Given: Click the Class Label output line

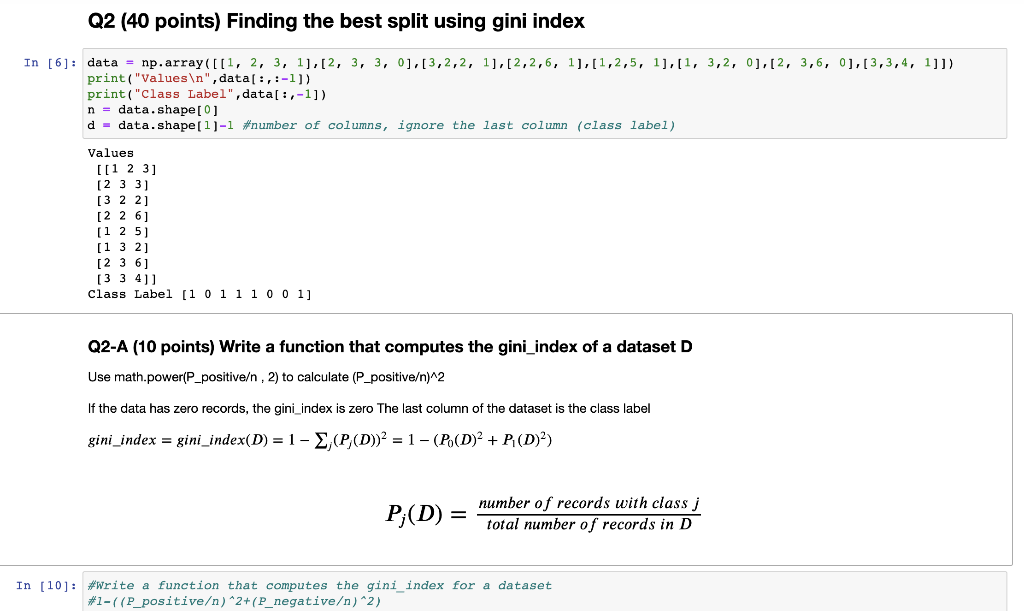Looking at the screenshot, I should 200,293.
